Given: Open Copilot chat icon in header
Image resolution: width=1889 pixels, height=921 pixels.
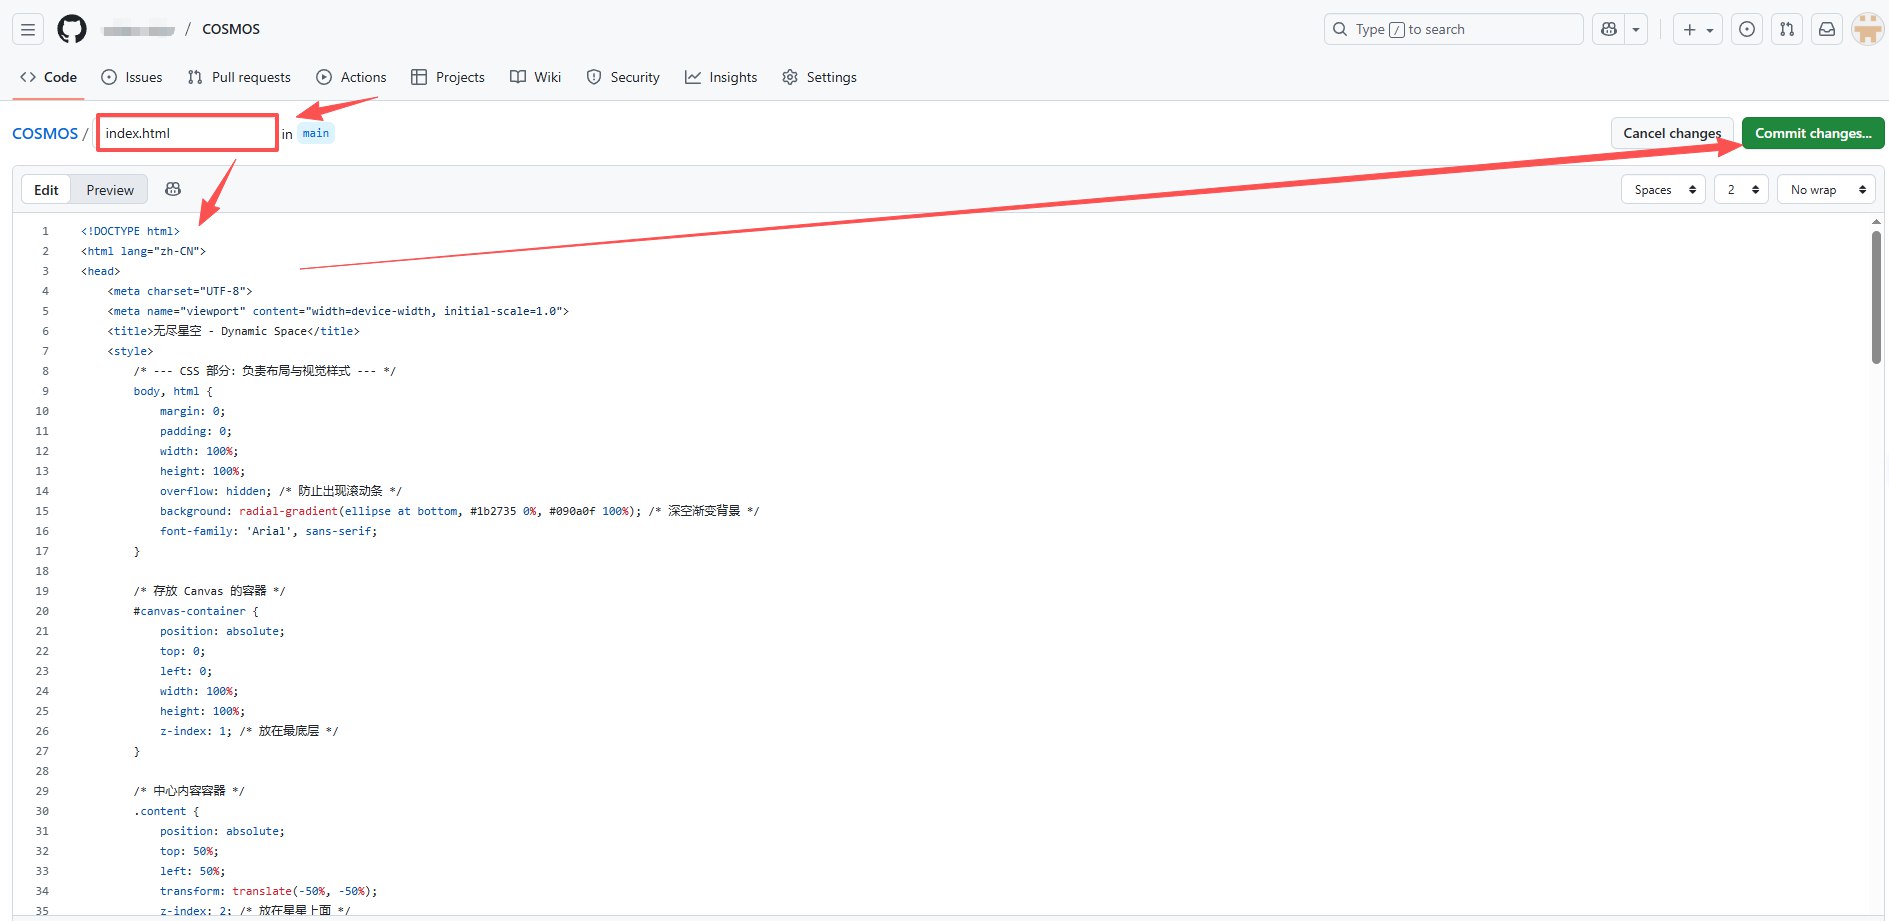Looking at the screenshot, I should (x=1609, y=30).
